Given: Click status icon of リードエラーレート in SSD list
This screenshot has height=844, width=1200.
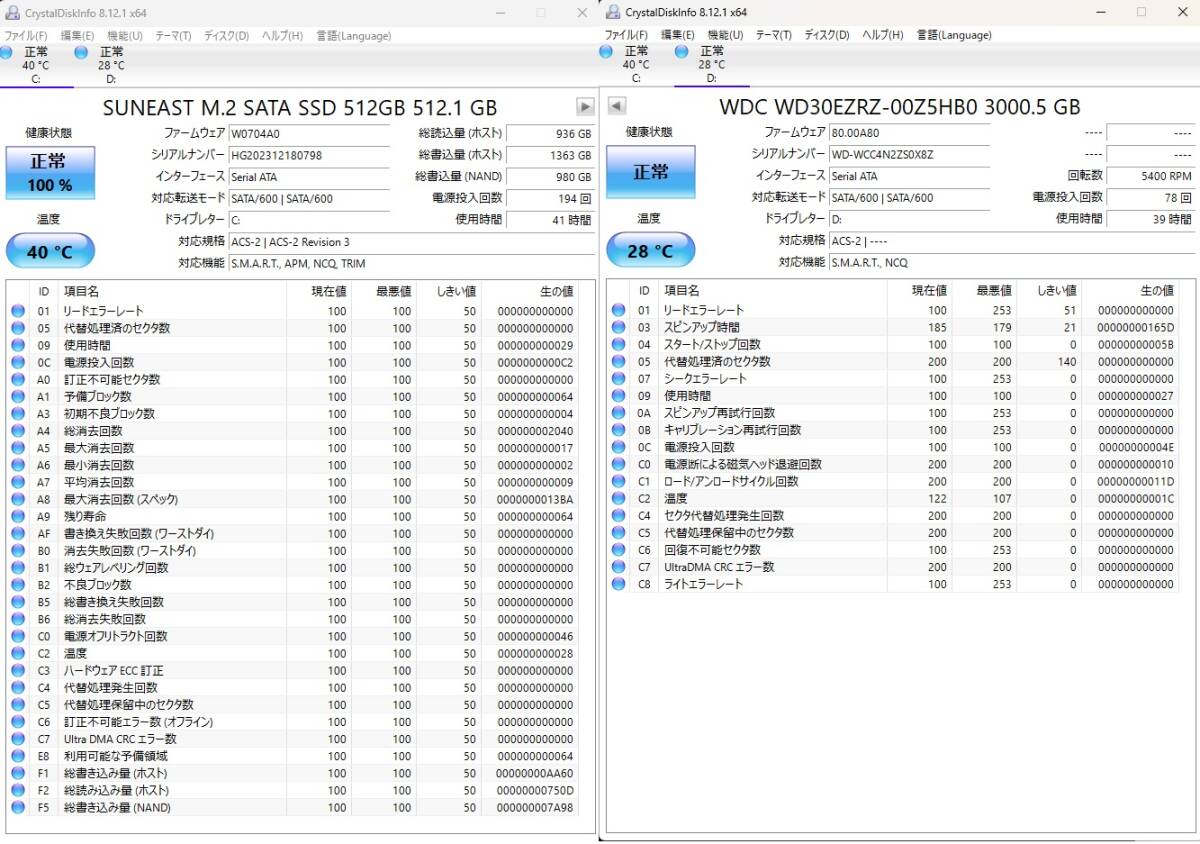Looking at the screenshot, I should [18, 311].
